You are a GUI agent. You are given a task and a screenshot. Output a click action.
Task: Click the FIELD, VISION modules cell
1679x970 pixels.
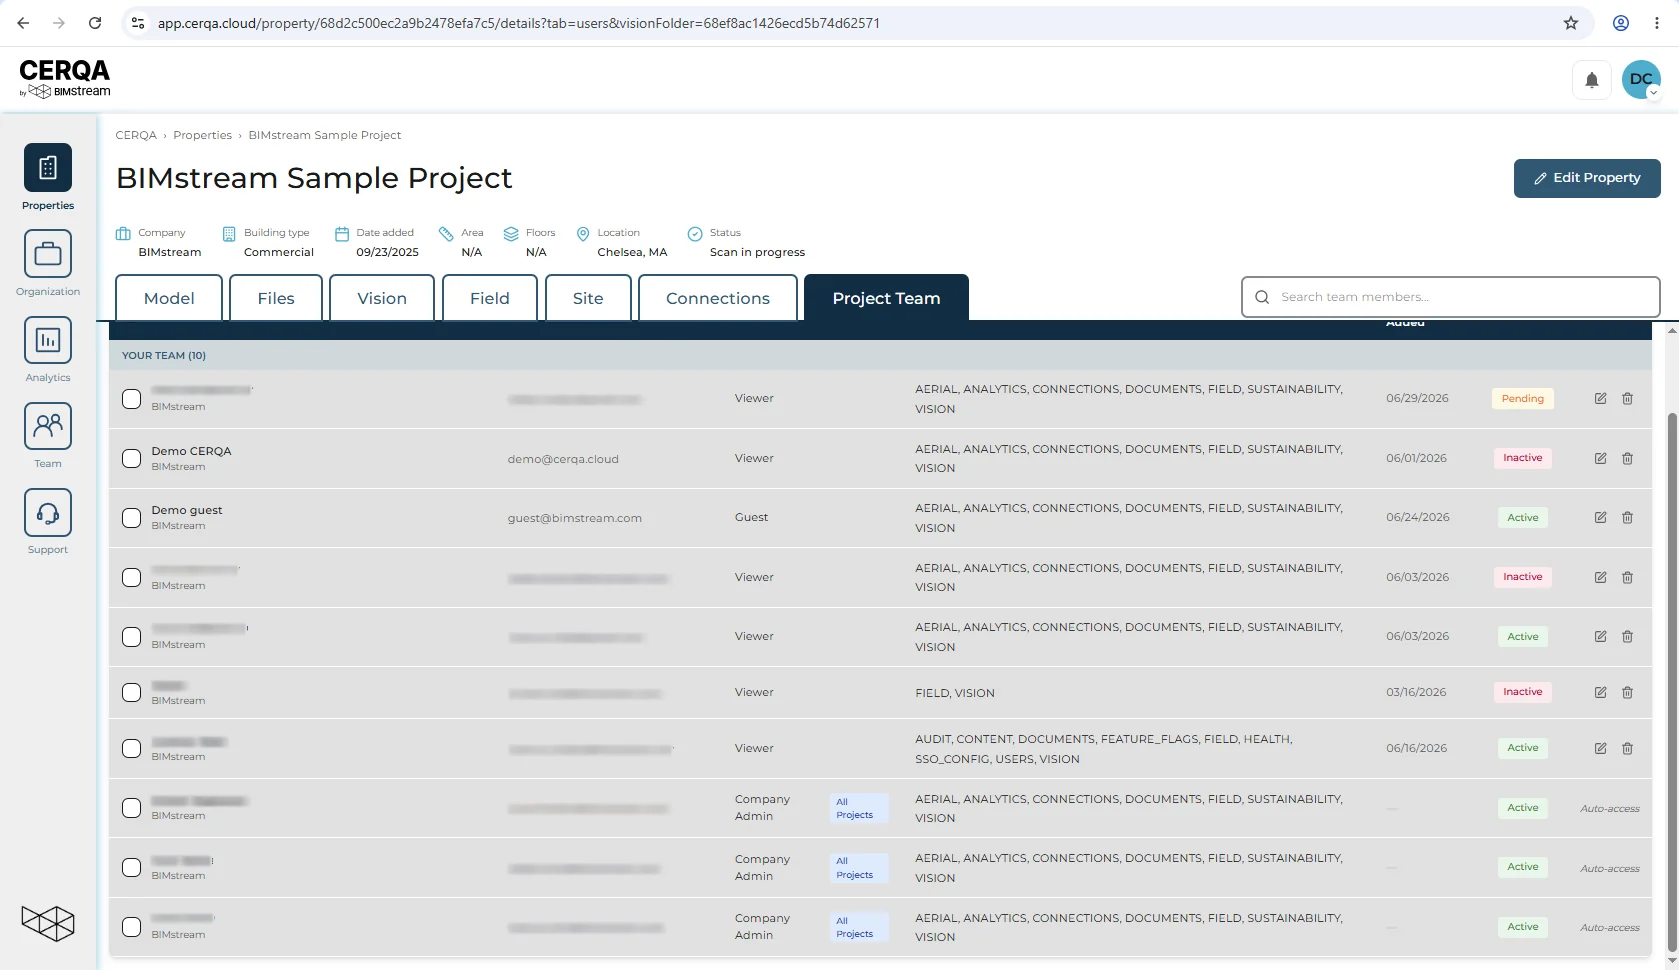click(955, 693)
